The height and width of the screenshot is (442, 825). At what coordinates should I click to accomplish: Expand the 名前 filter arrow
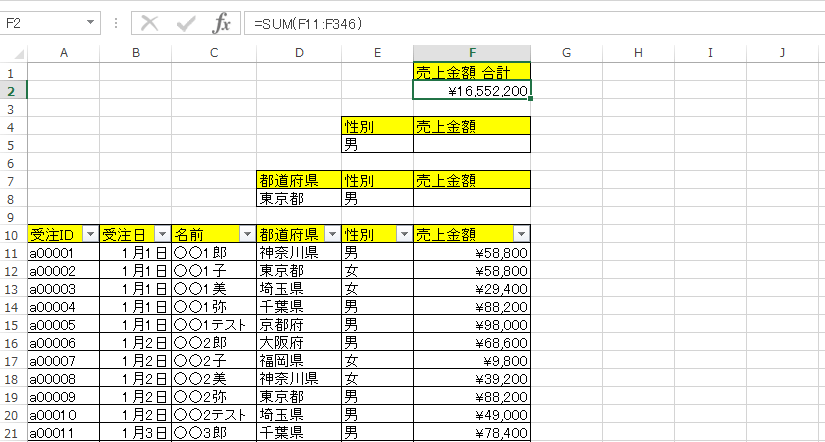pyautogui.click(x=246, y=234)
